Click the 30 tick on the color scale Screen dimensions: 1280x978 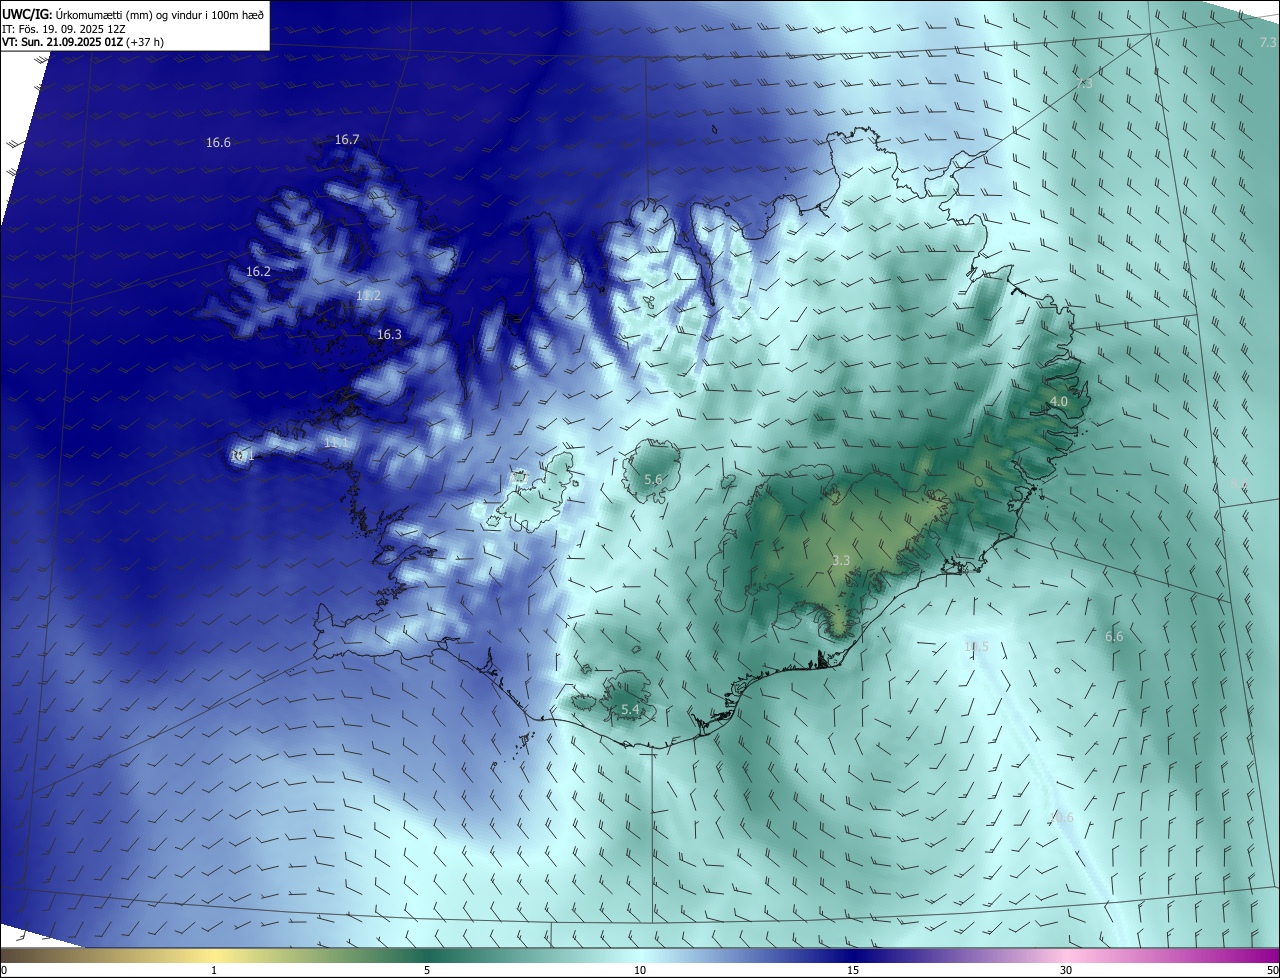point(1066,970)
